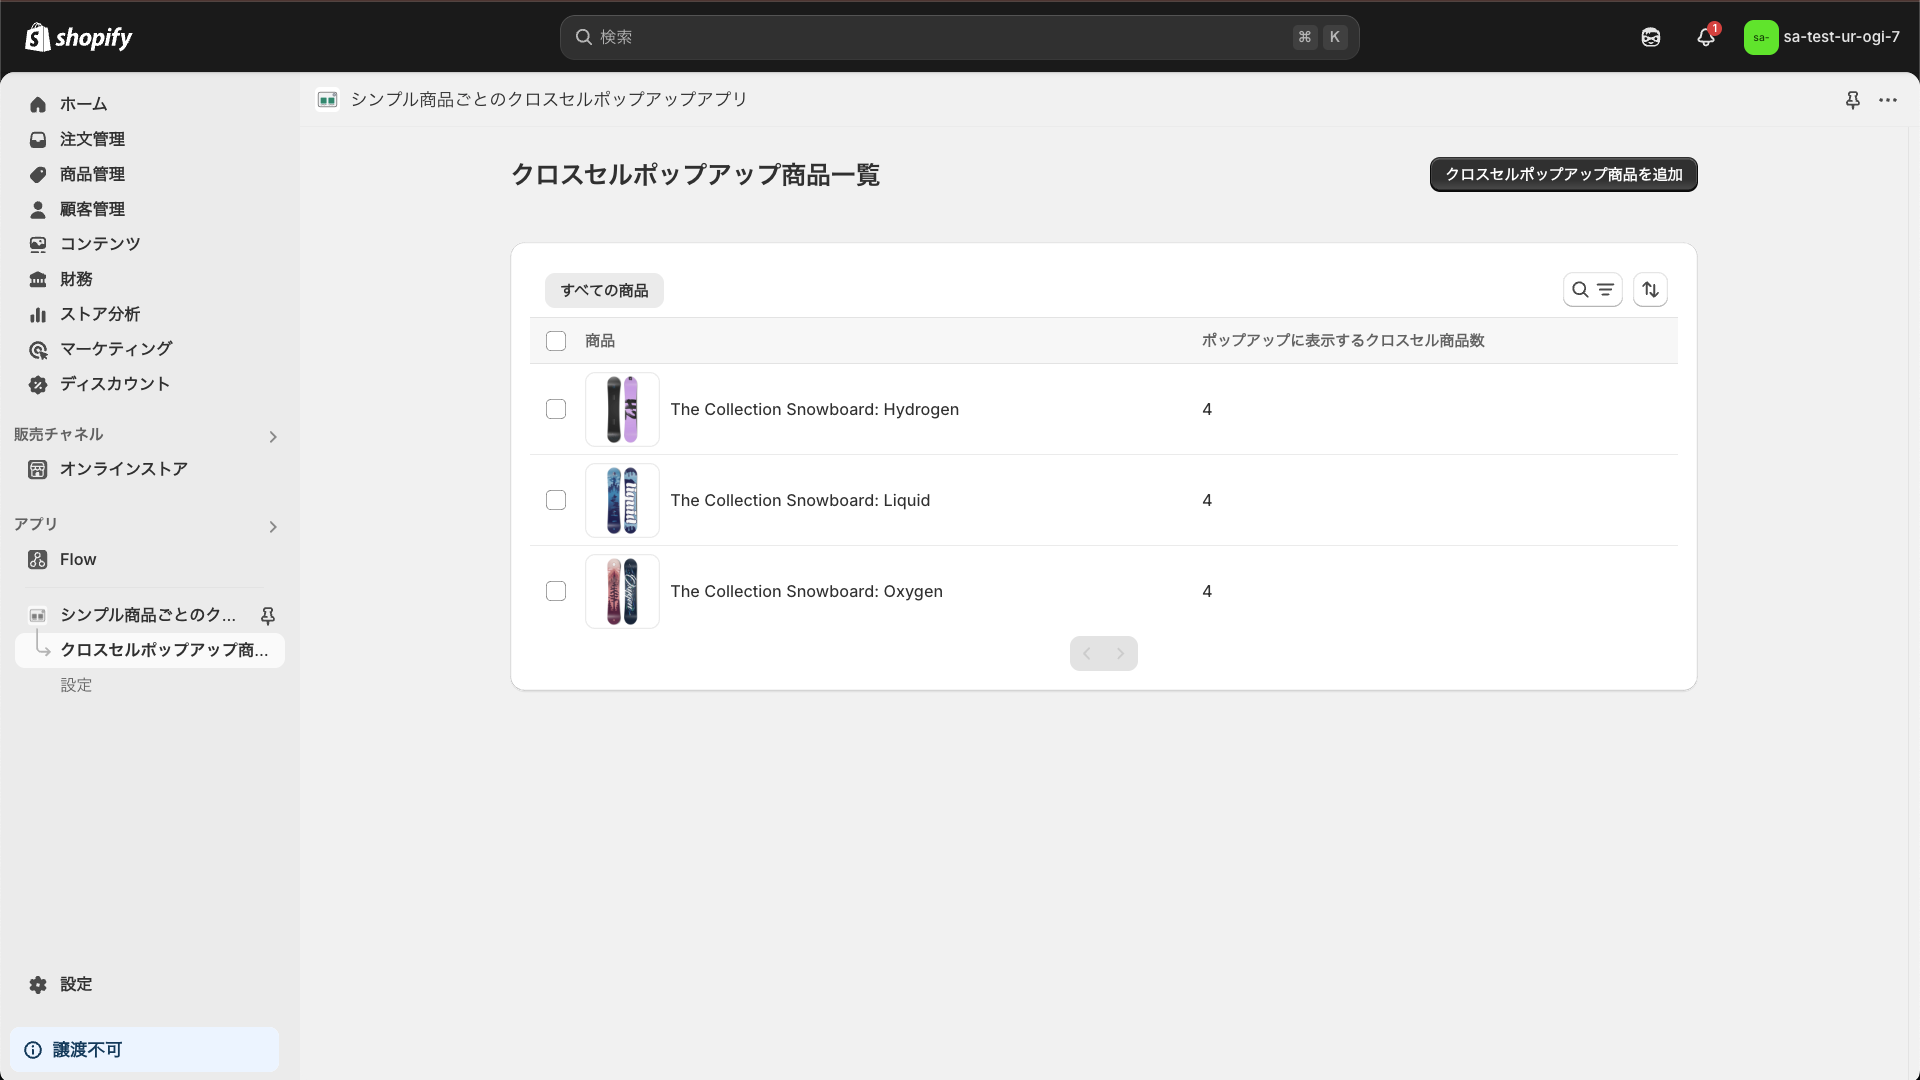Screen dimensions: 1920x1080
Task: Check the Hydrogen snowboard row checkbox
Action: click(556, 409)
